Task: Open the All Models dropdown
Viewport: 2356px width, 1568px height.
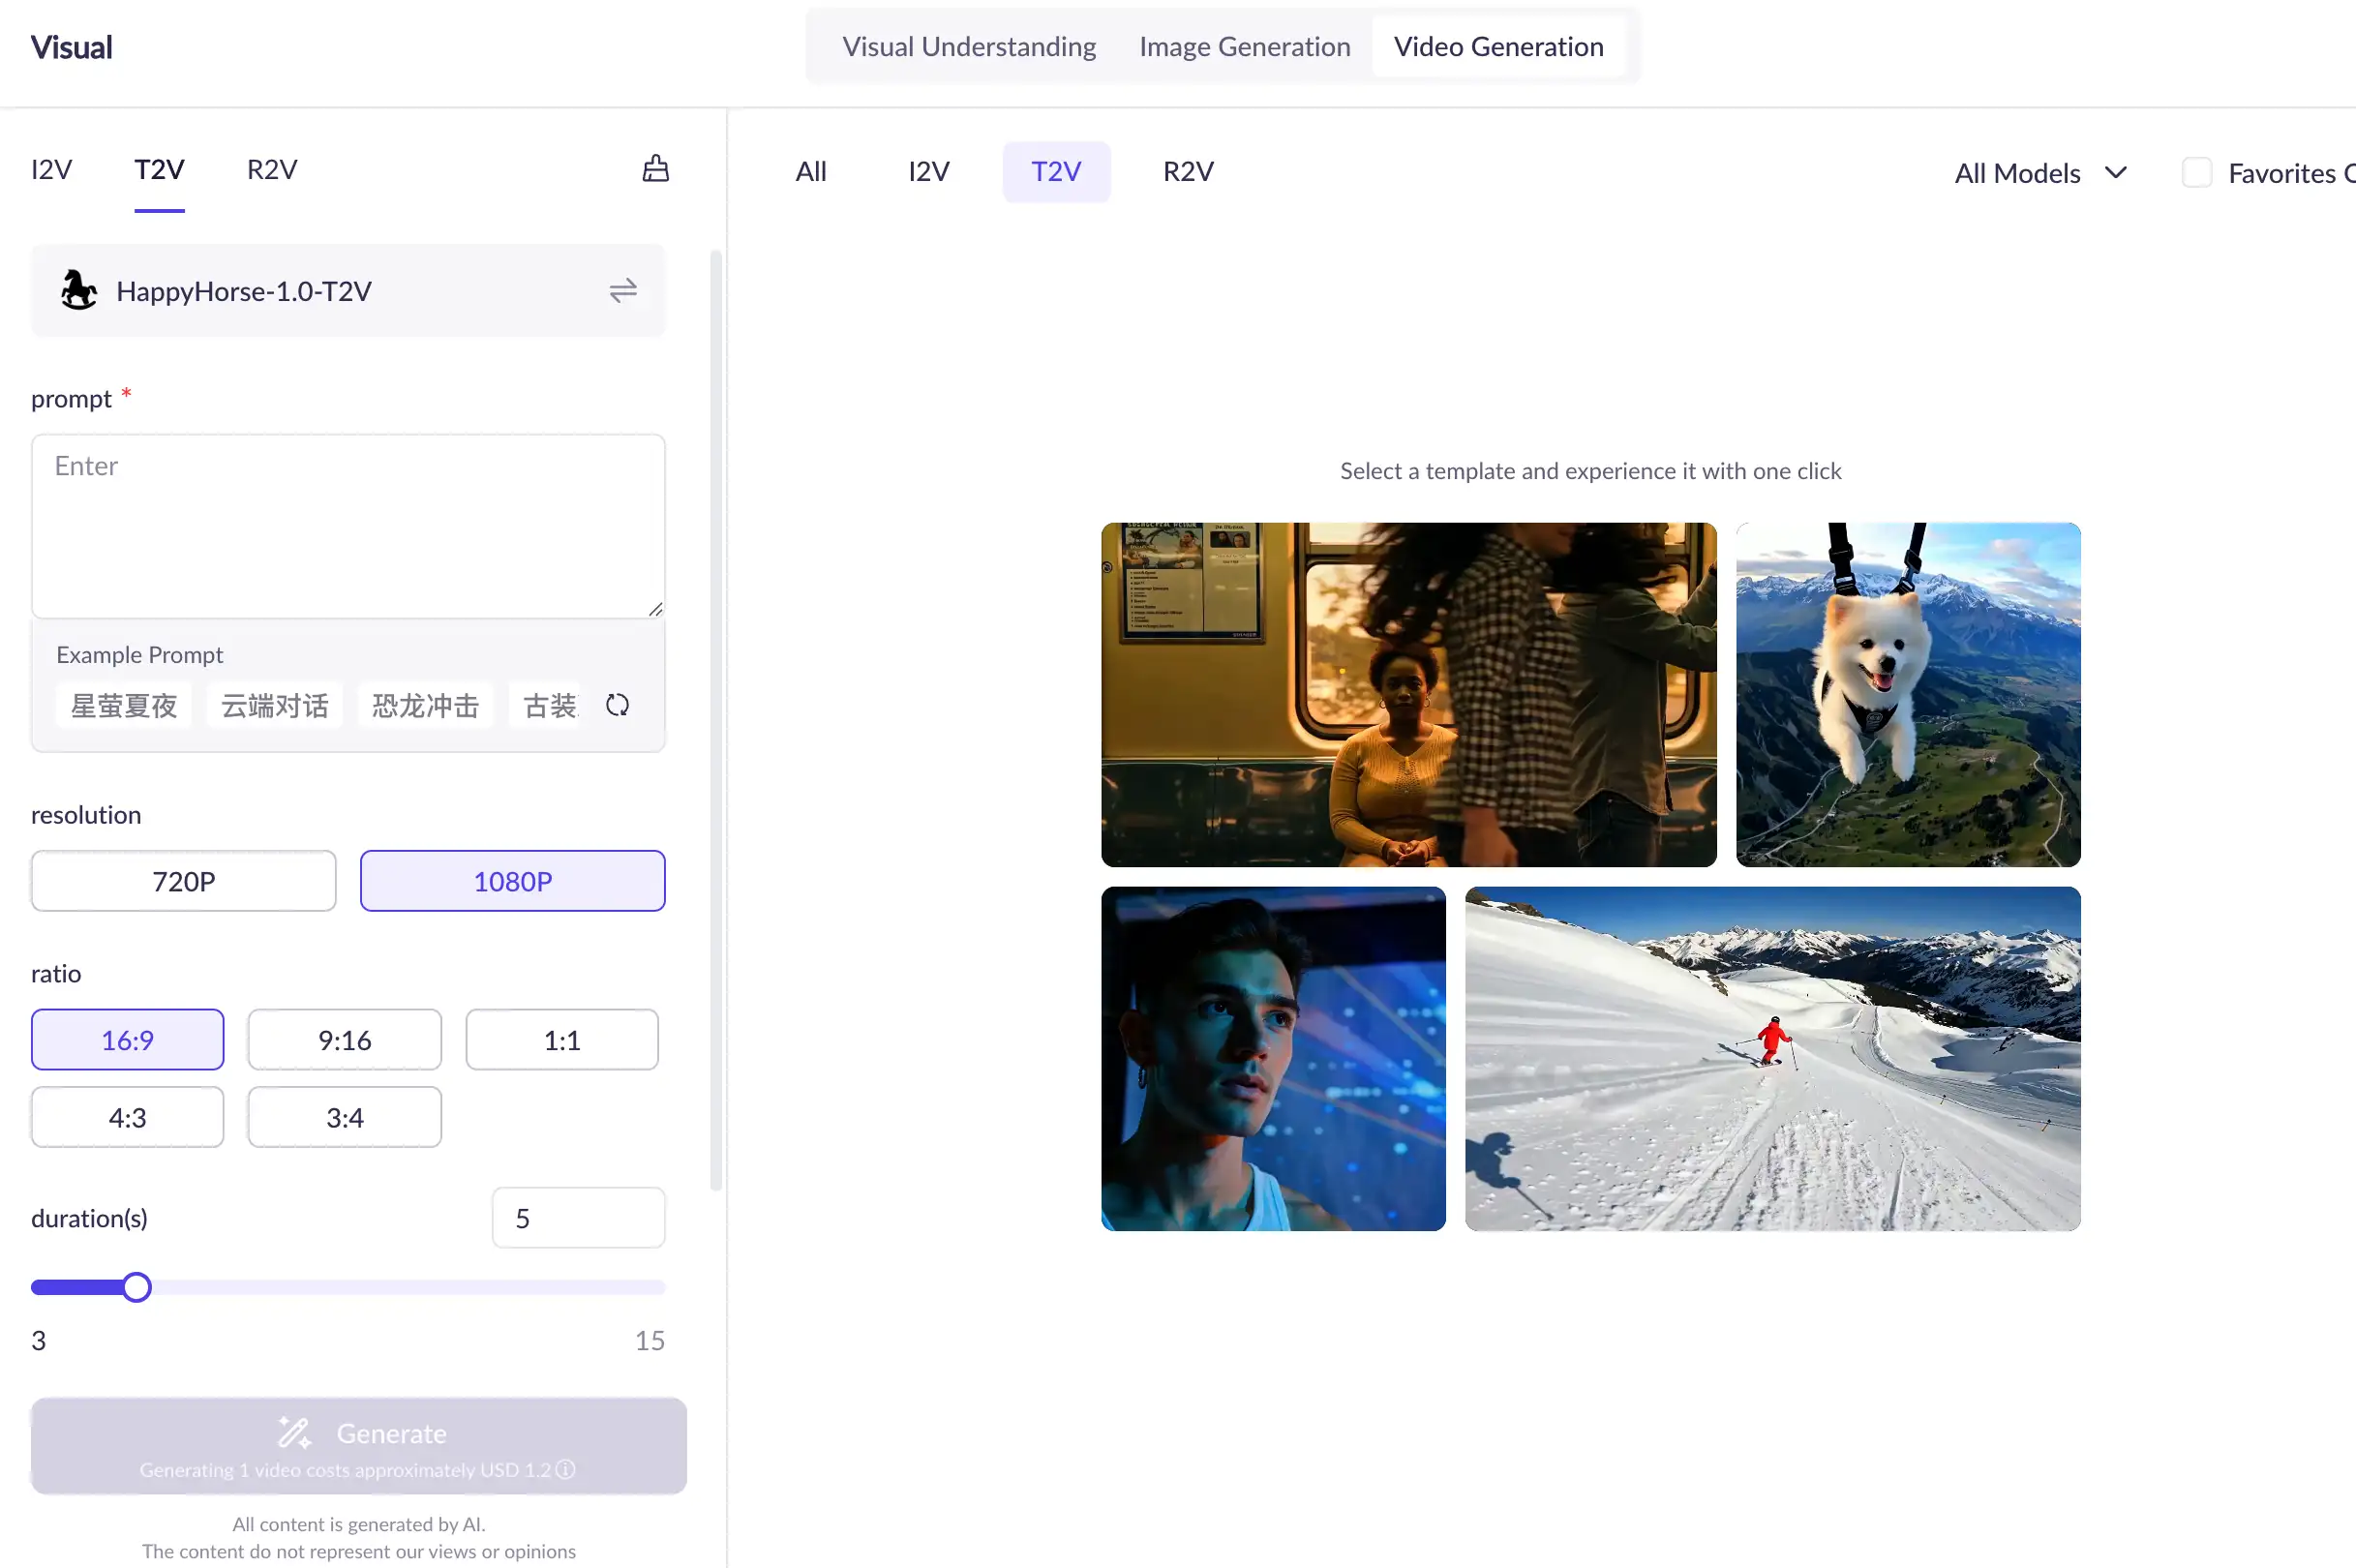Action: [x=2040, y=173]
